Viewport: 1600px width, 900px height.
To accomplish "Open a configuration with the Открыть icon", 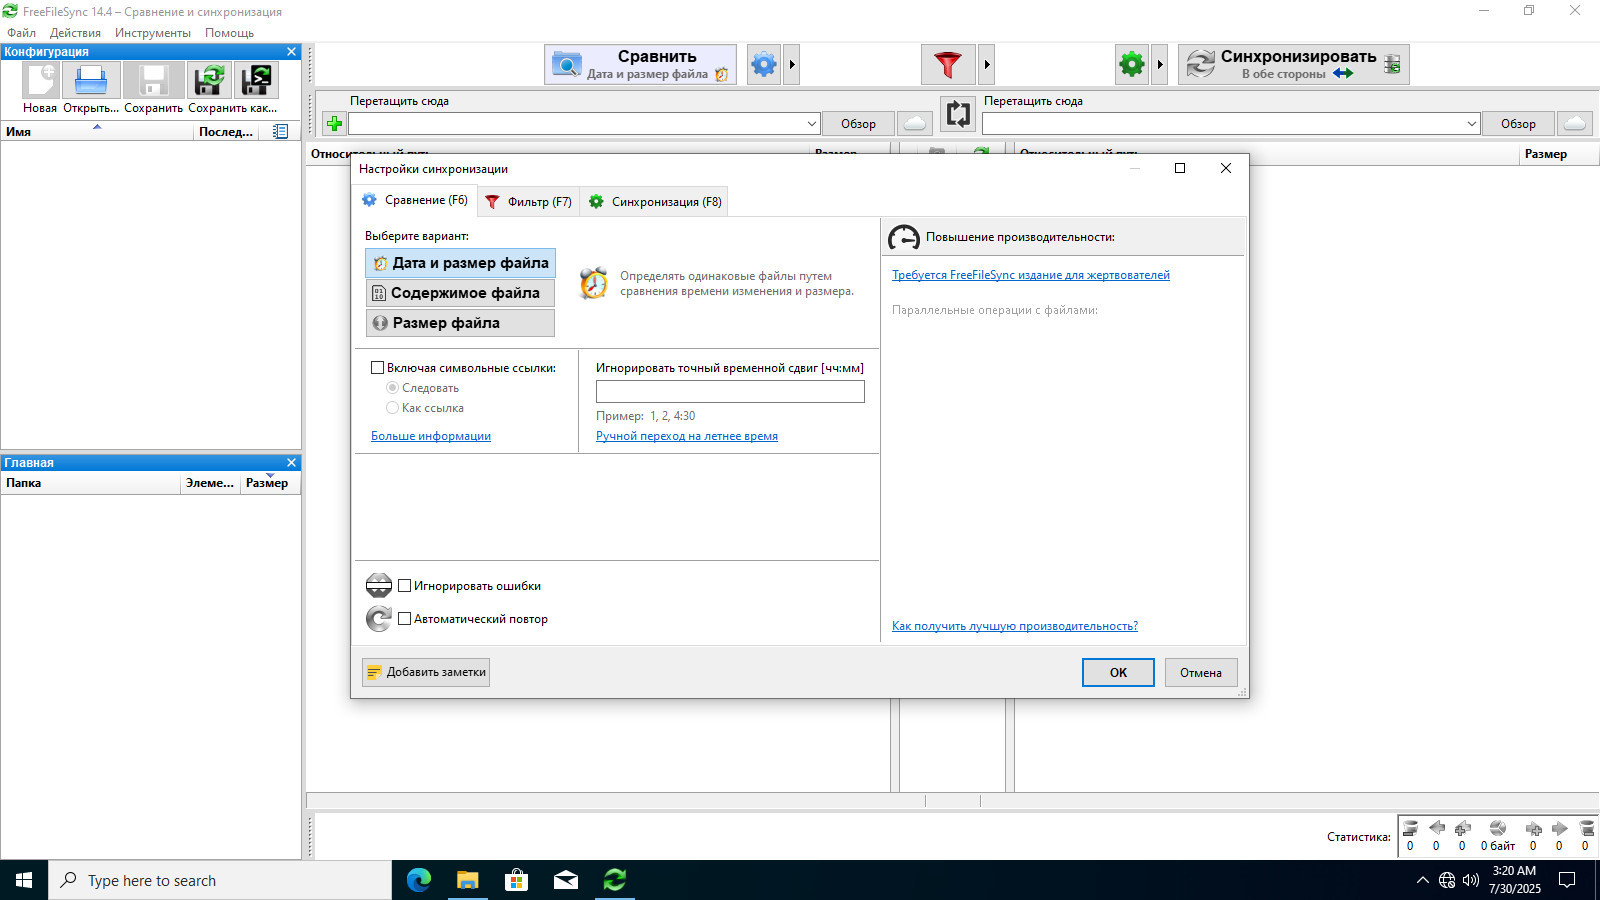I will point(91,81).
